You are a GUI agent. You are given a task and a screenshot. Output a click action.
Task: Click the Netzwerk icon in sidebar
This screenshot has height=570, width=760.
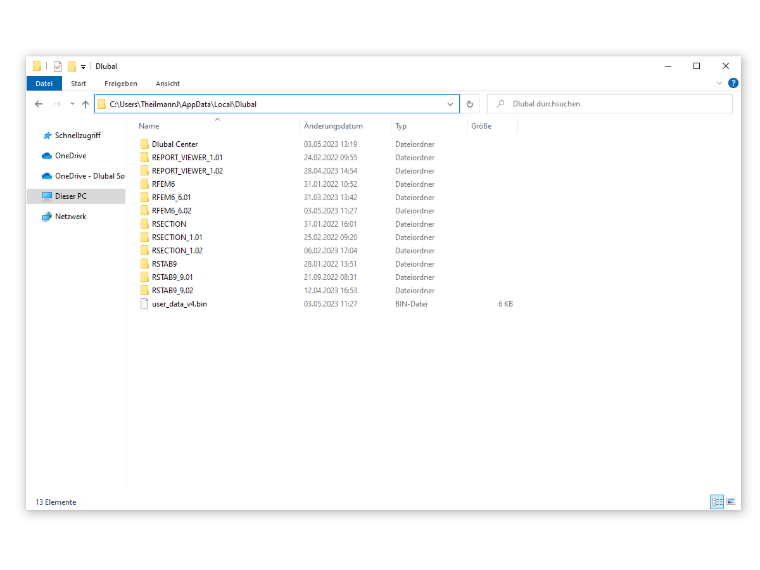click(x=47, y=216)
